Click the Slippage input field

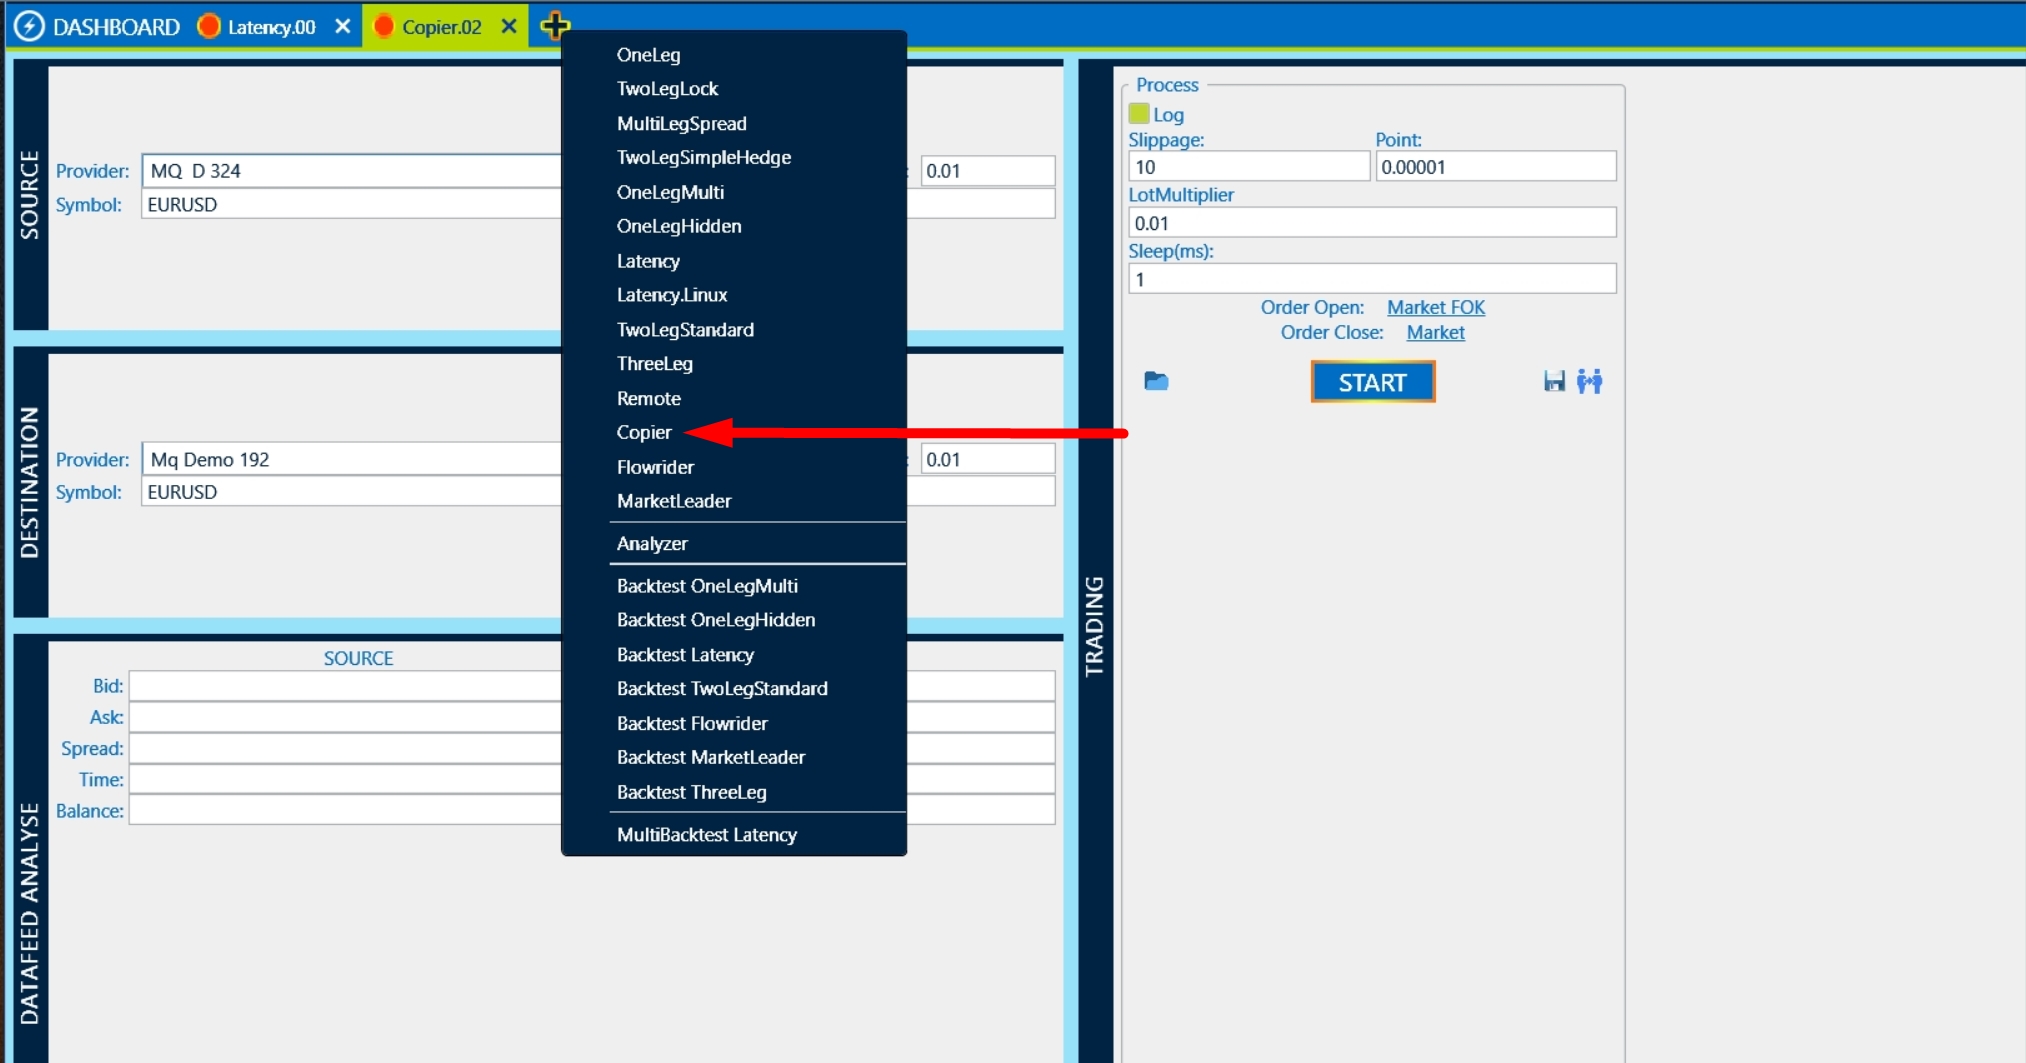tap(1249, 167)
